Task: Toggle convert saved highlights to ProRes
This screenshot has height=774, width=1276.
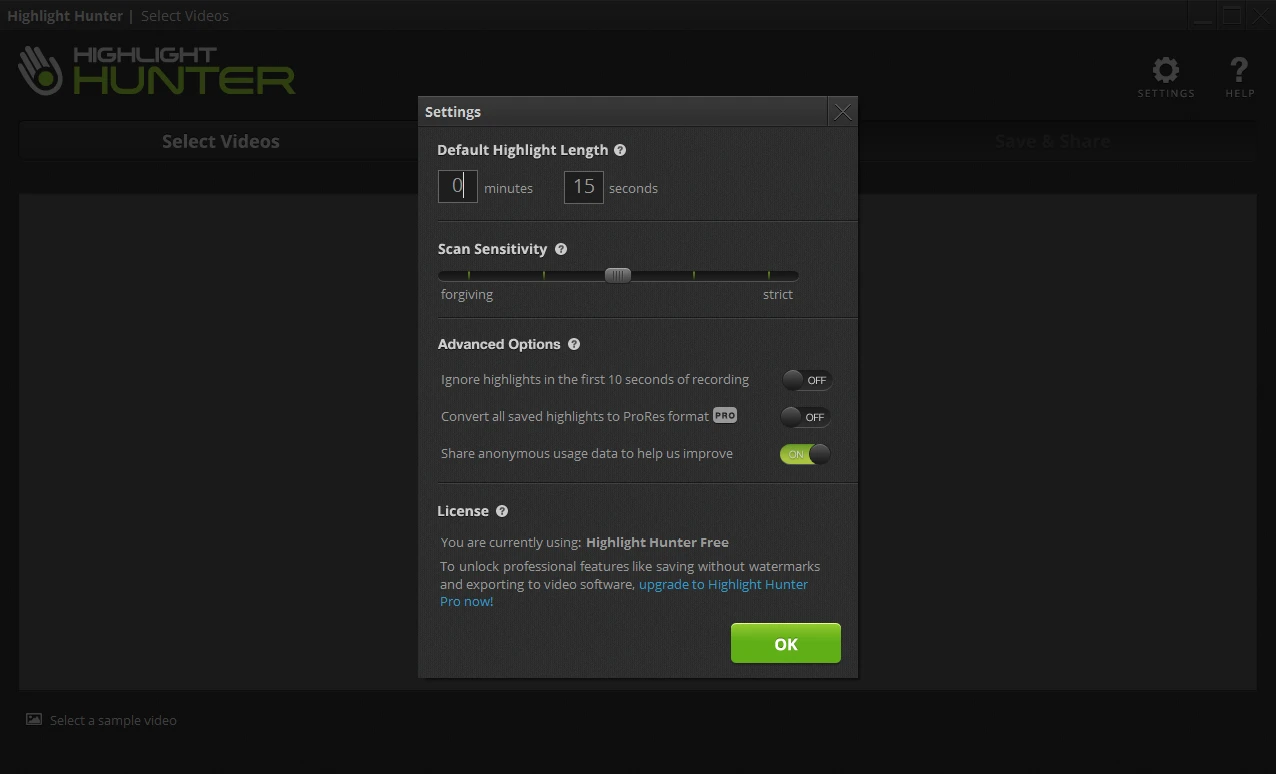Action: [x=806, y=417]
